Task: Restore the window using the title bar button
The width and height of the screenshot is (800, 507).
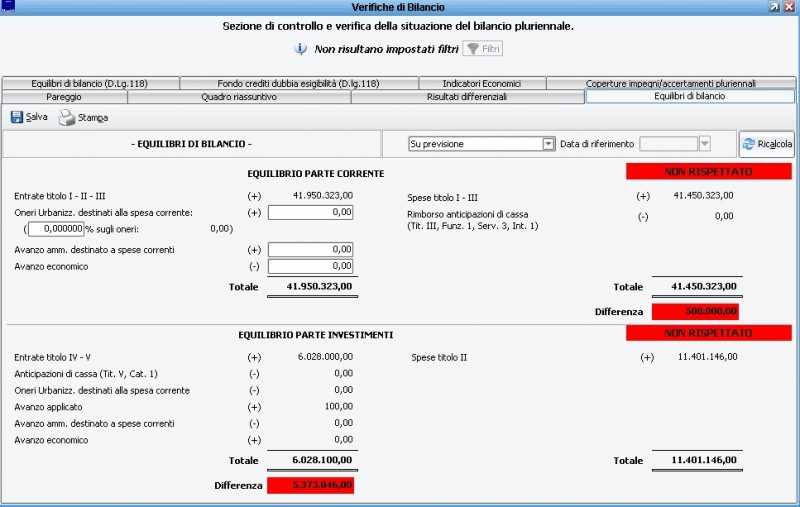Action: click(x=774, y=6)
